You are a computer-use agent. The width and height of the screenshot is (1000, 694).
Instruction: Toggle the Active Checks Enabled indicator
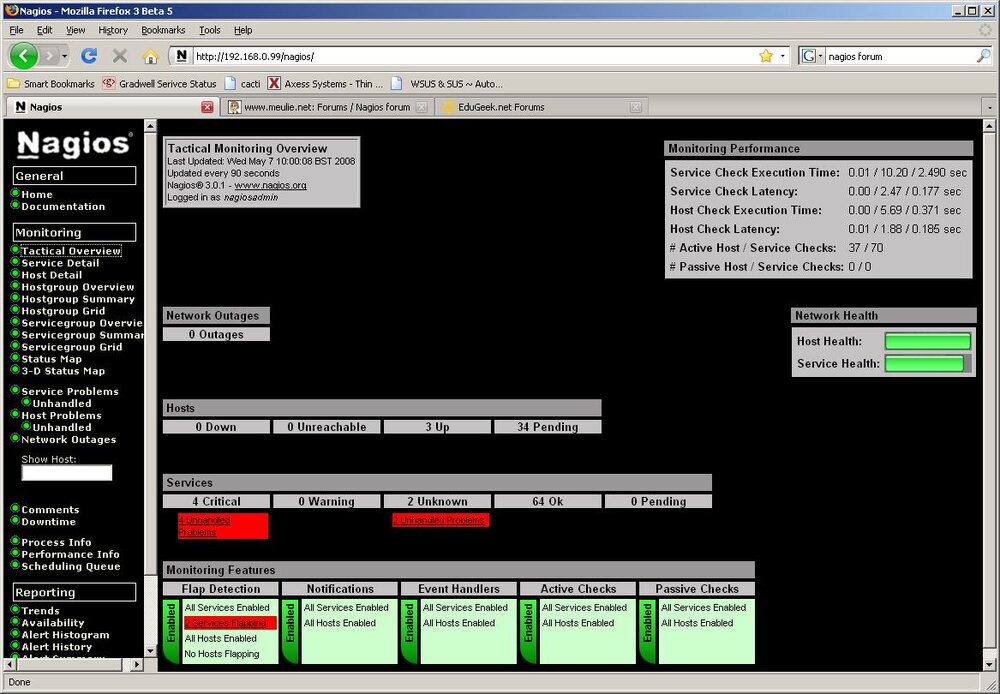click(529, 631)
